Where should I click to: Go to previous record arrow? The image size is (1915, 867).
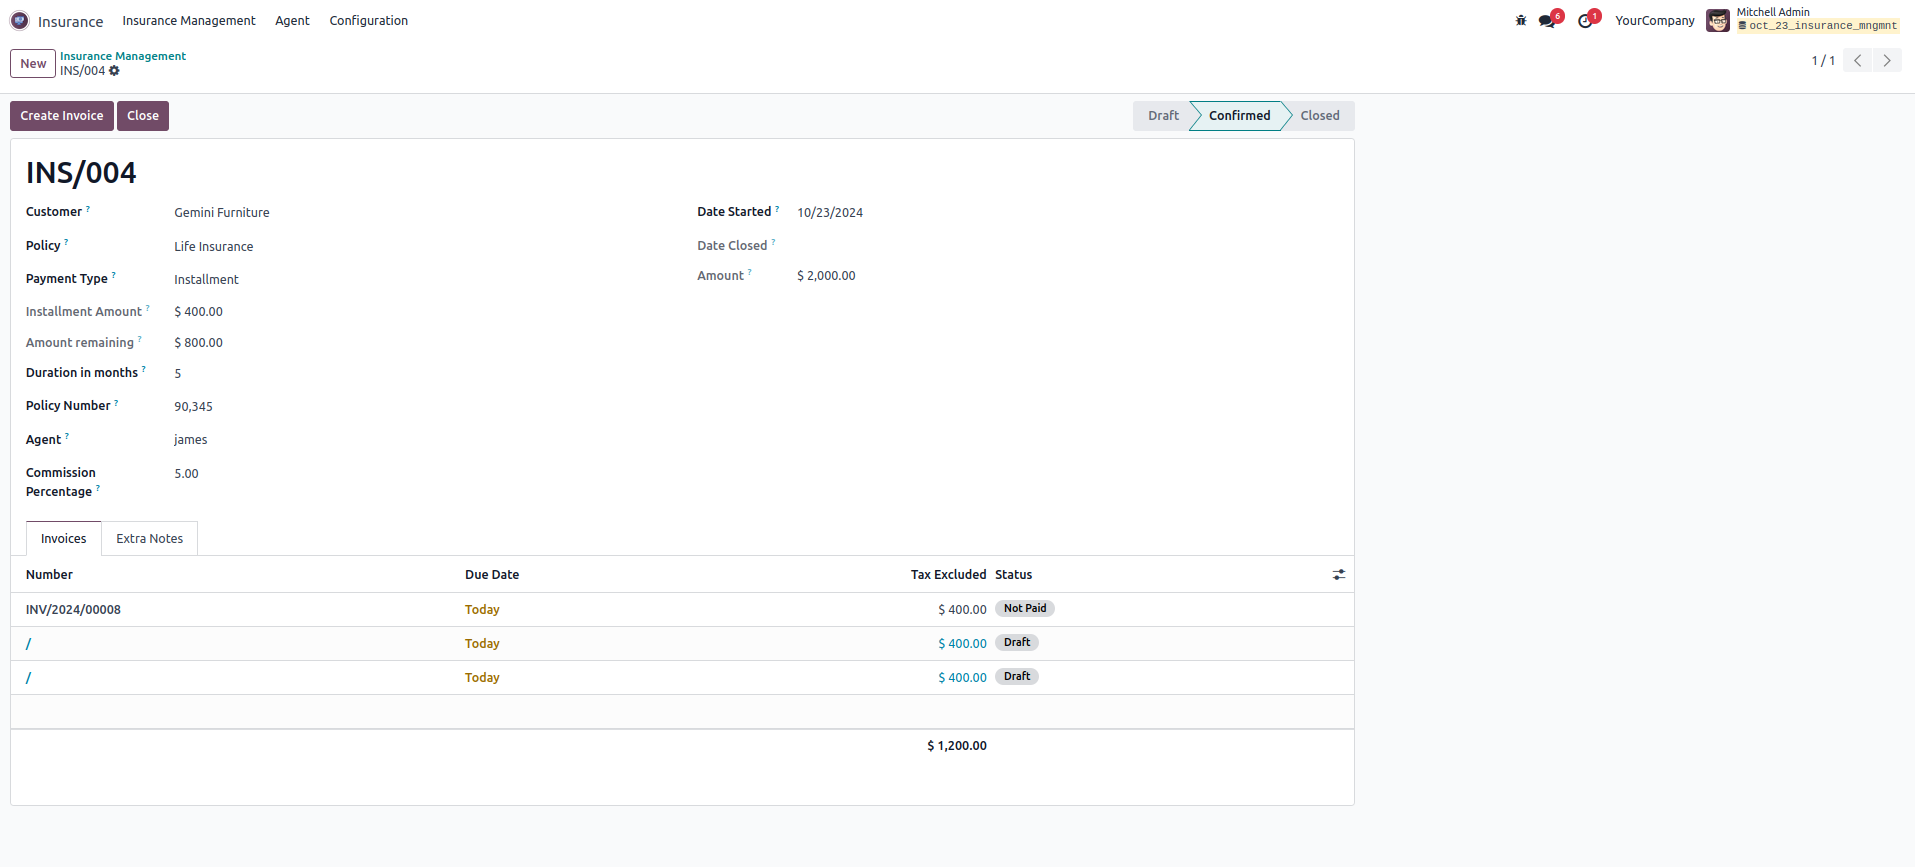tap(1858, 60)
